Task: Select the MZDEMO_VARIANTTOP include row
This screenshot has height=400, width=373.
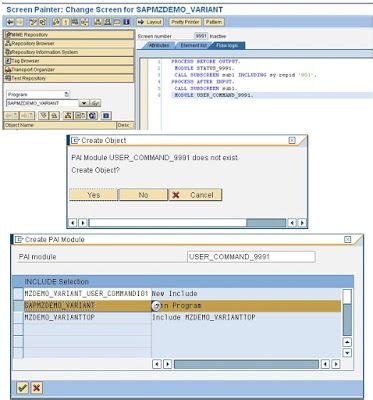Action: [182, 318]
